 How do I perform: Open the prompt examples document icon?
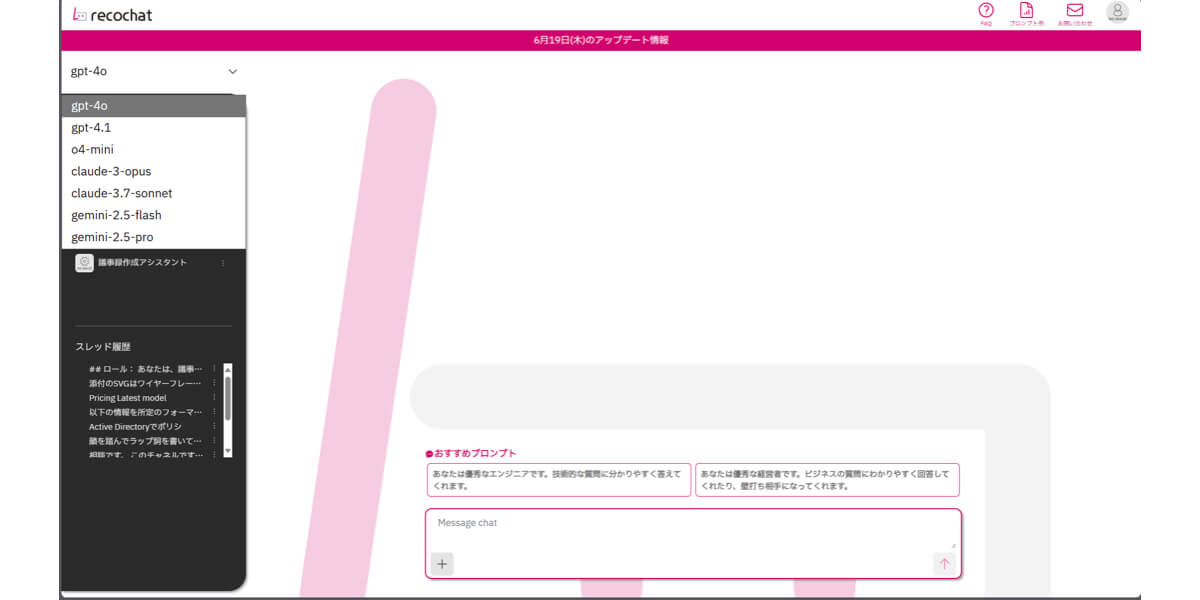point(1026,10)
